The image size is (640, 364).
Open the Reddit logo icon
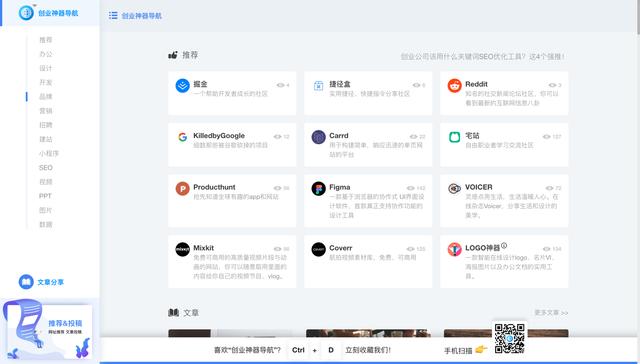[454, 86]
